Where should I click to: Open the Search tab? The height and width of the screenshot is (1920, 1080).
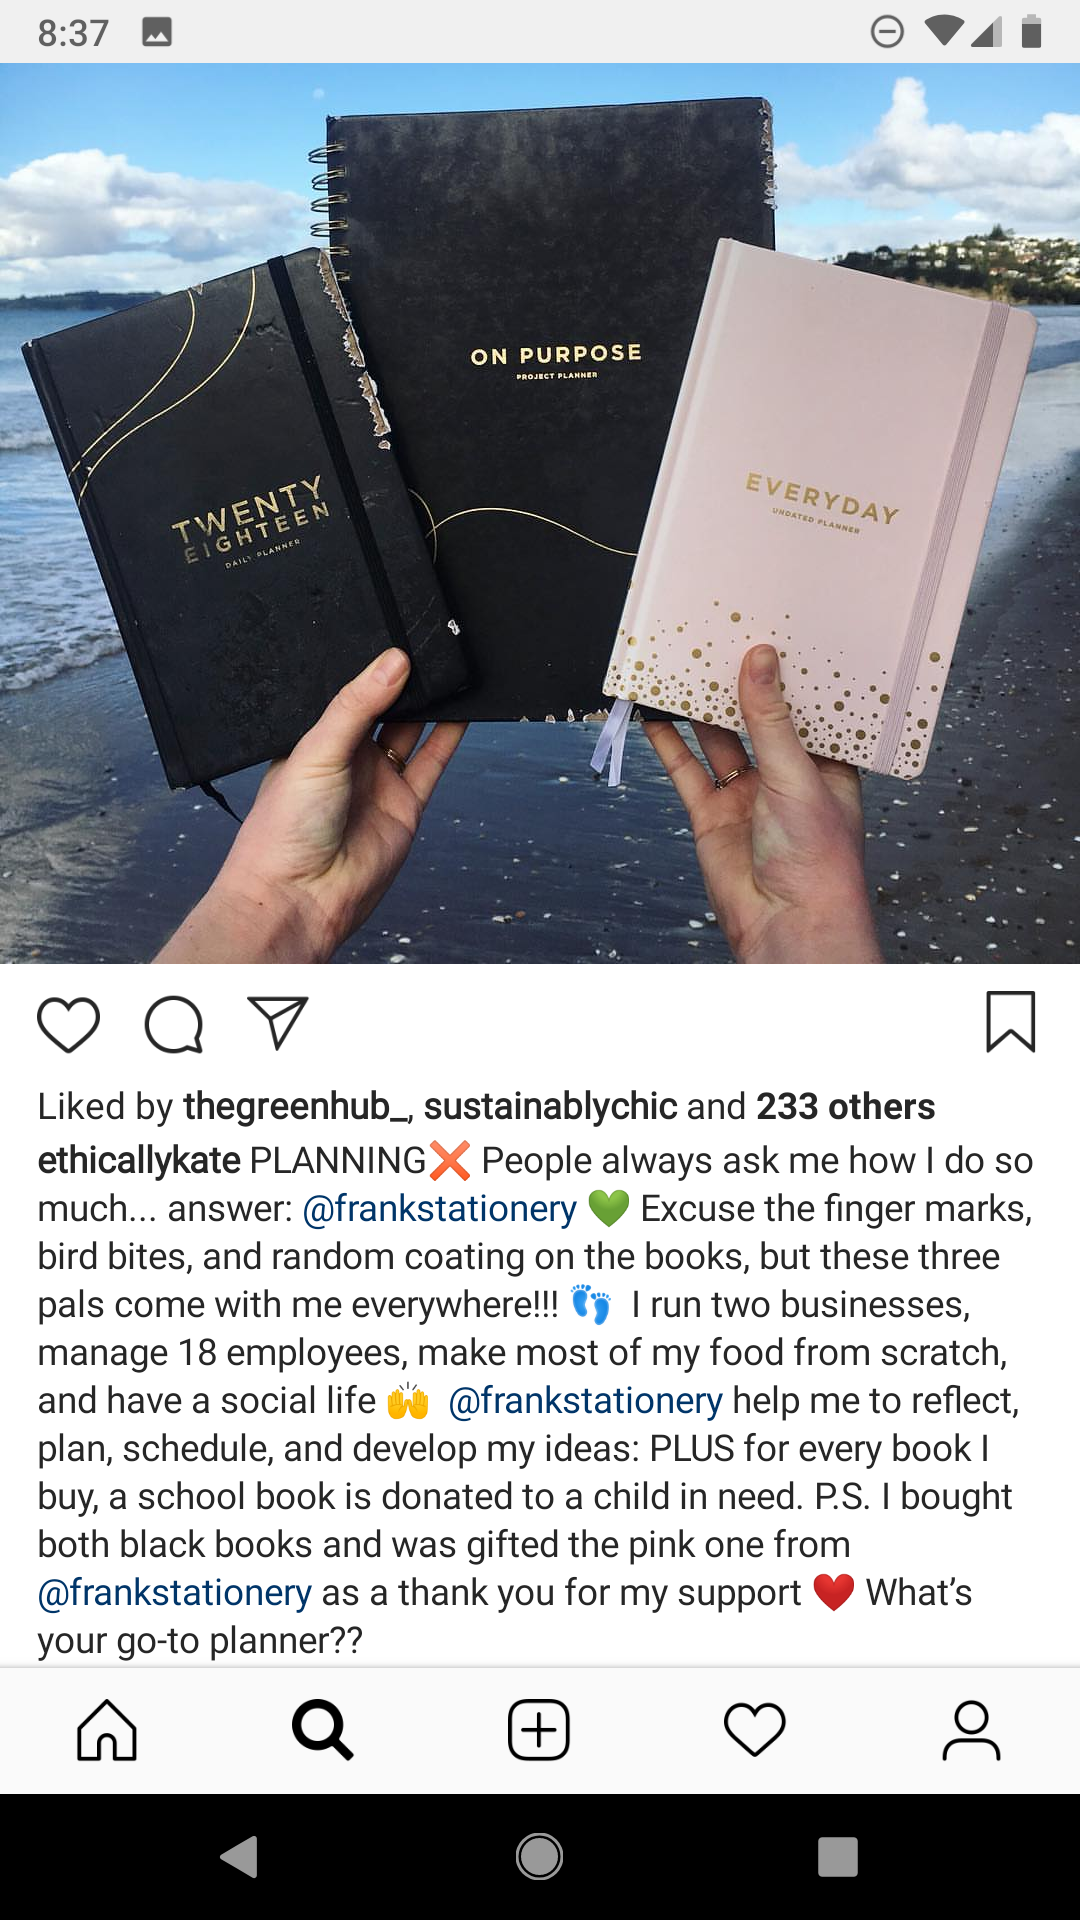tap(323, 1729)
